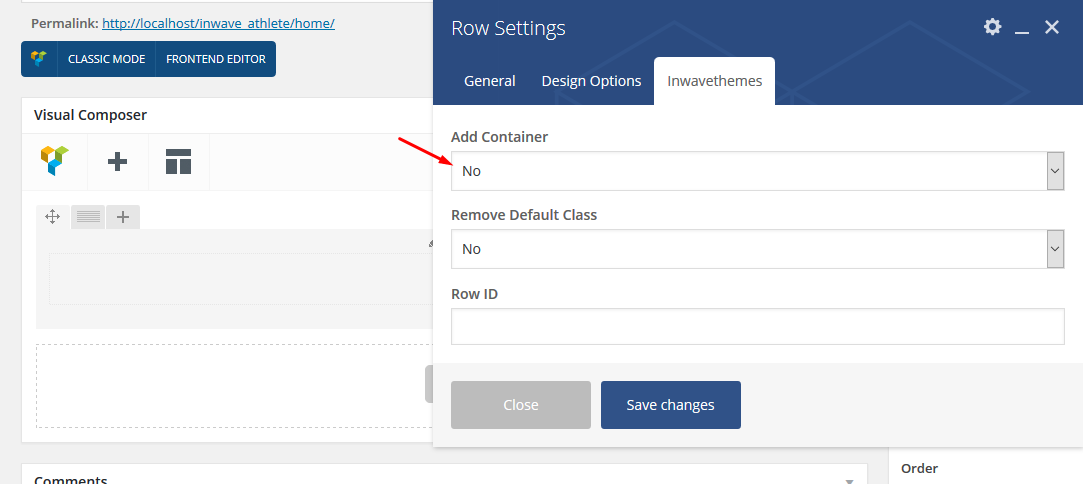The height and width of the screenshot is (484, 1083).
Task: Select the Inwavethemes tab
Action: (714, 81)
